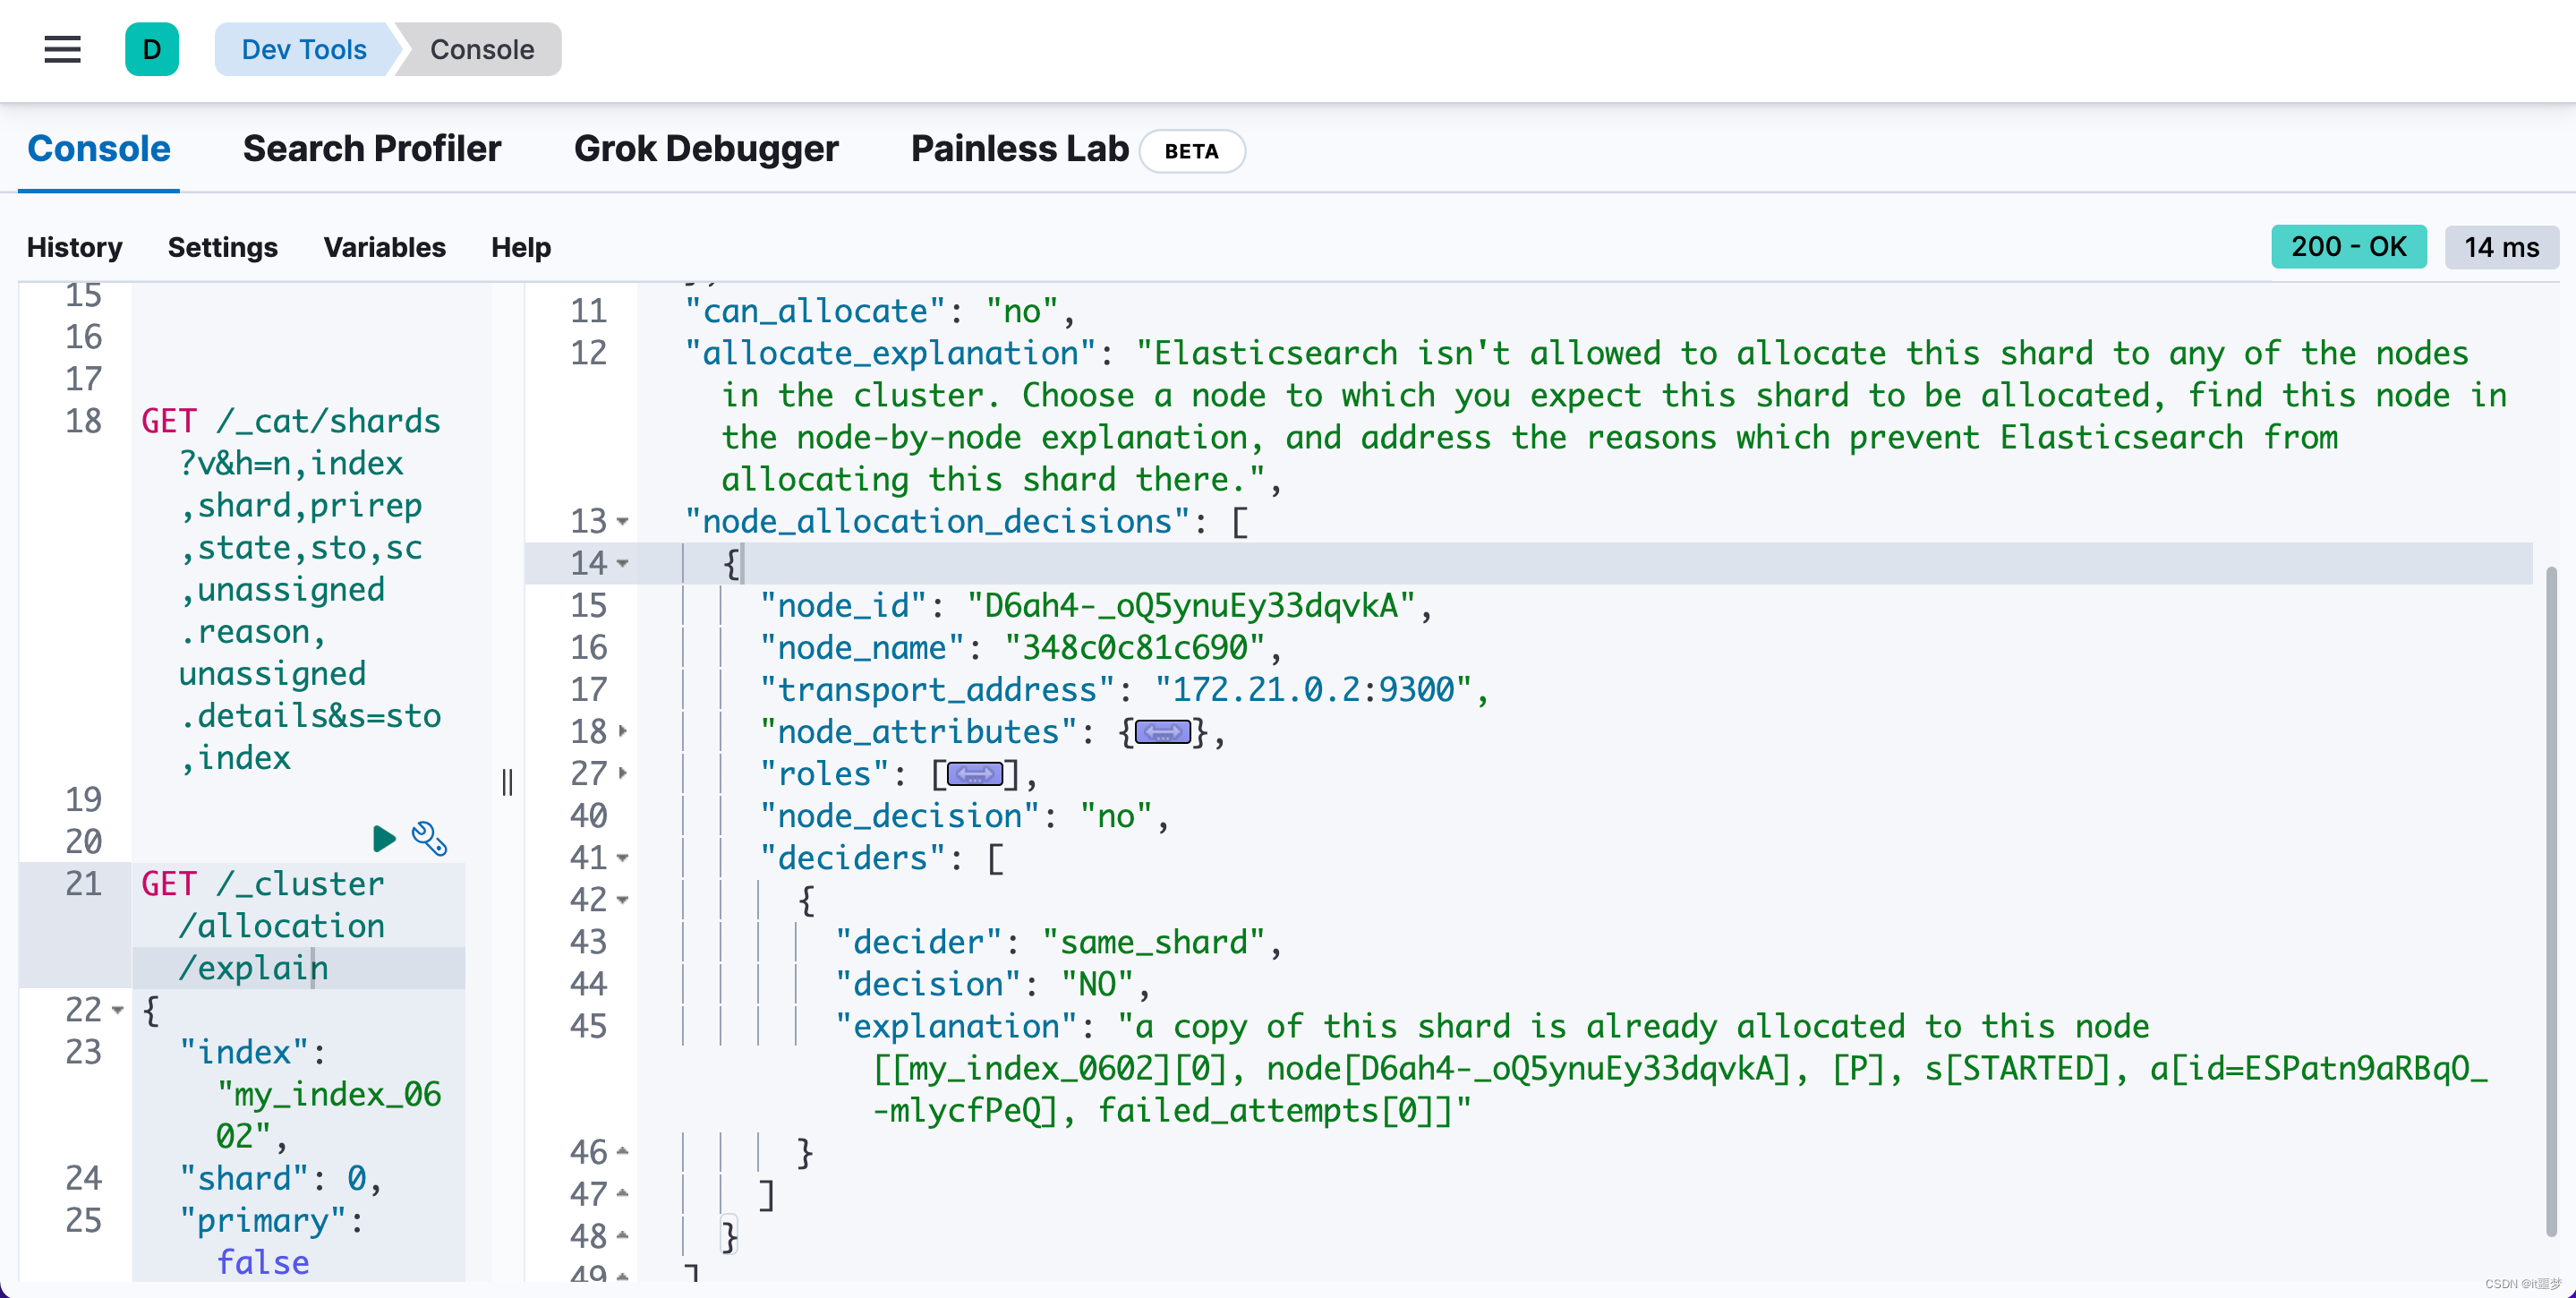Open console Settings
Image resolution: width=2576 pixels, height=1298 pixels.
point(222,247)
